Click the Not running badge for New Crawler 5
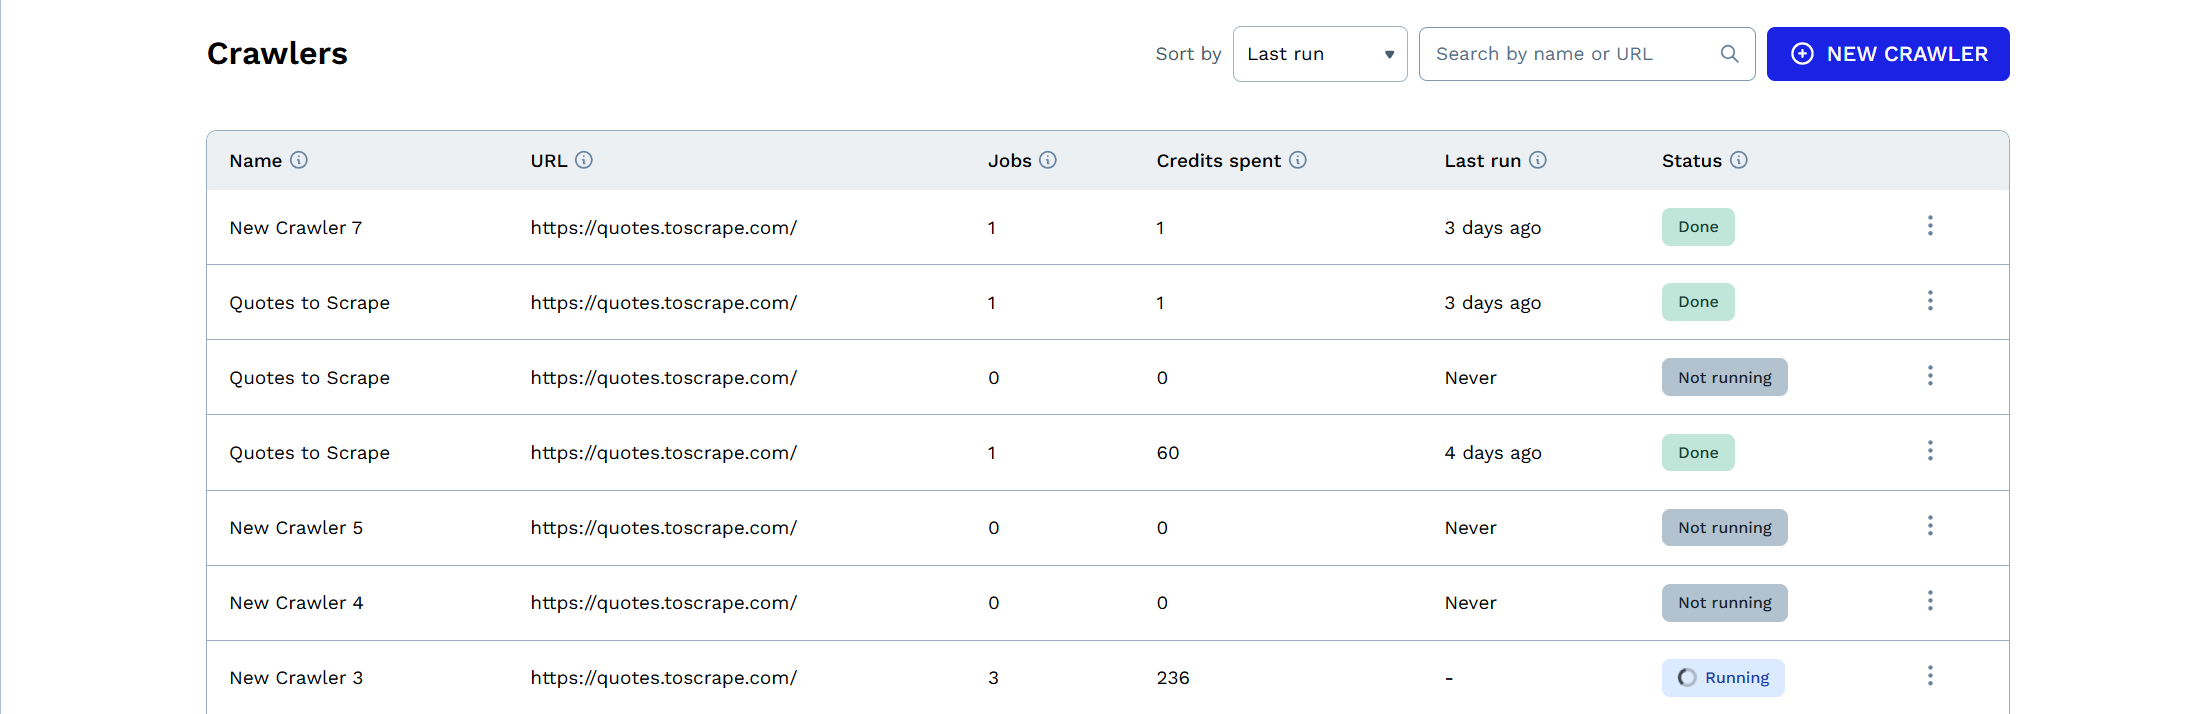The width and height of the screenshot is (2205, 714). pos(1724,528)
